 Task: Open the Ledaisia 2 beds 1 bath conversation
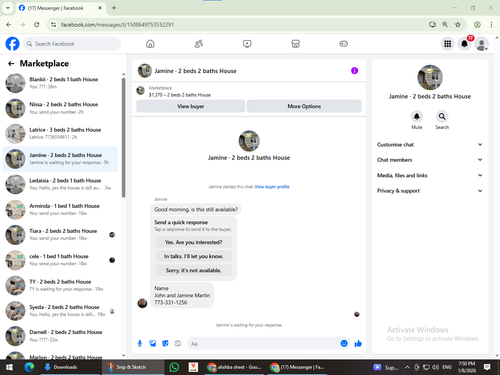click(x=60, y=184)
